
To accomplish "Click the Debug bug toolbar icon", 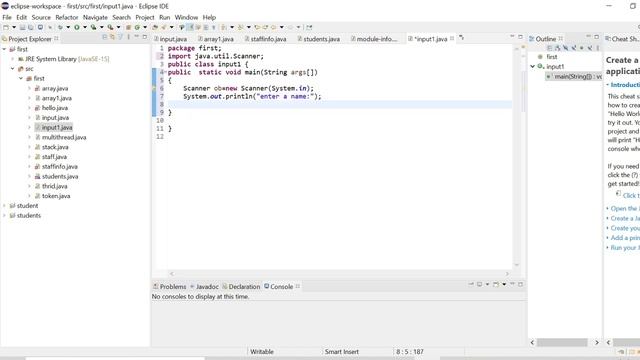I will (60, 27).
